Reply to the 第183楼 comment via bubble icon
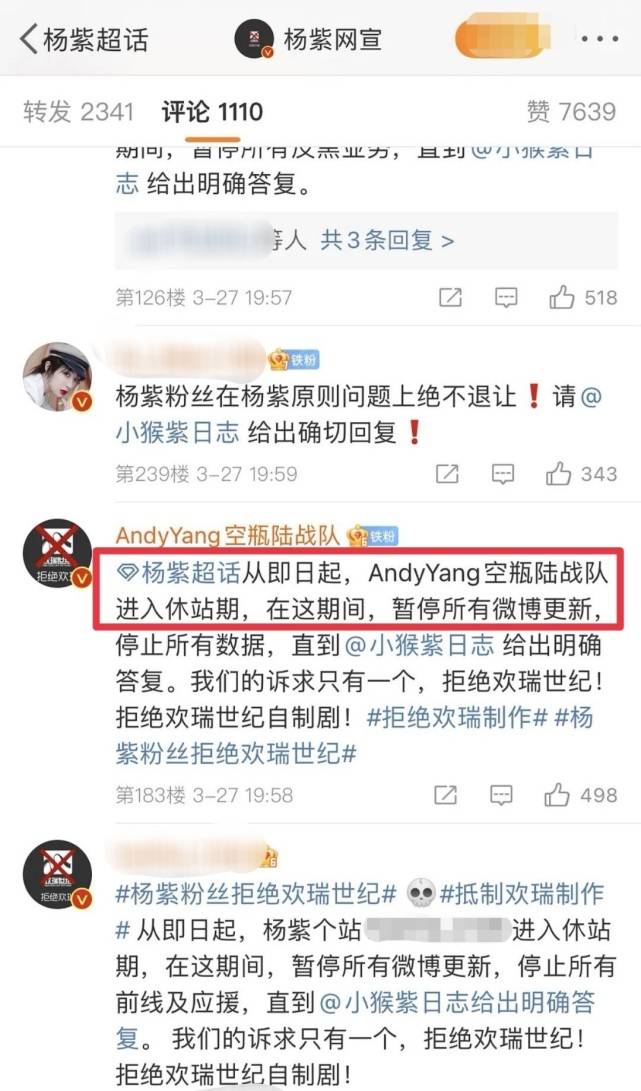This screenshot has width=641, height=1091. (x=501, y=795)
